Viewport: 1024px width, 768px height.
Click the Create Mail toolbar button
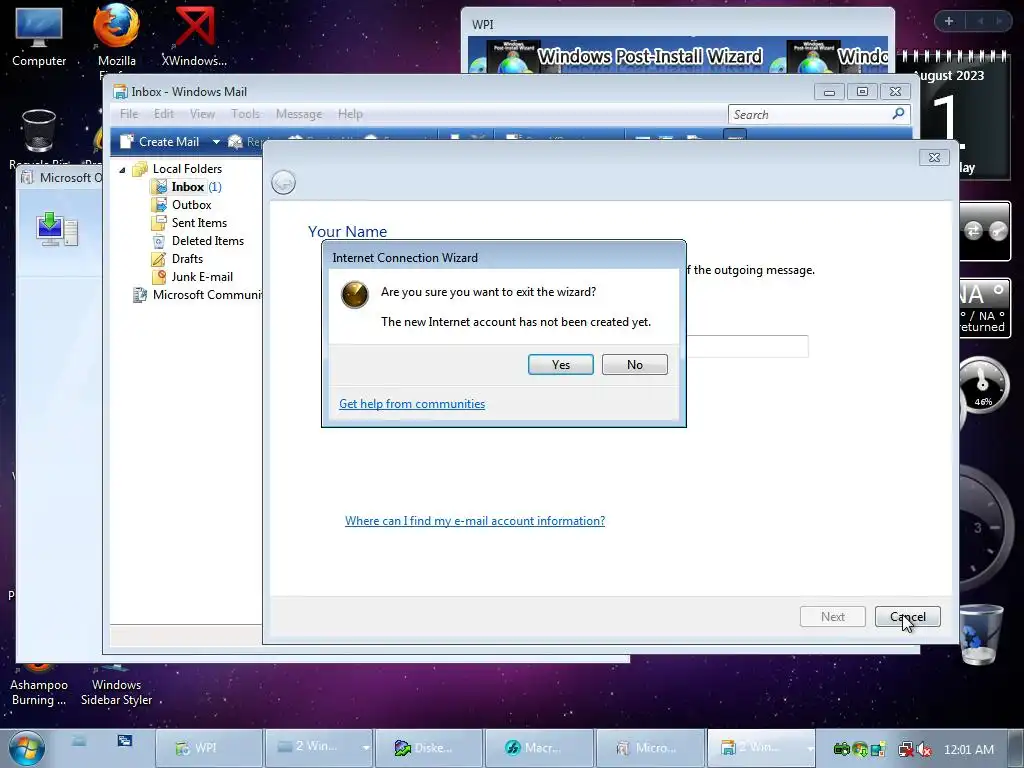(x=160, y=142)
